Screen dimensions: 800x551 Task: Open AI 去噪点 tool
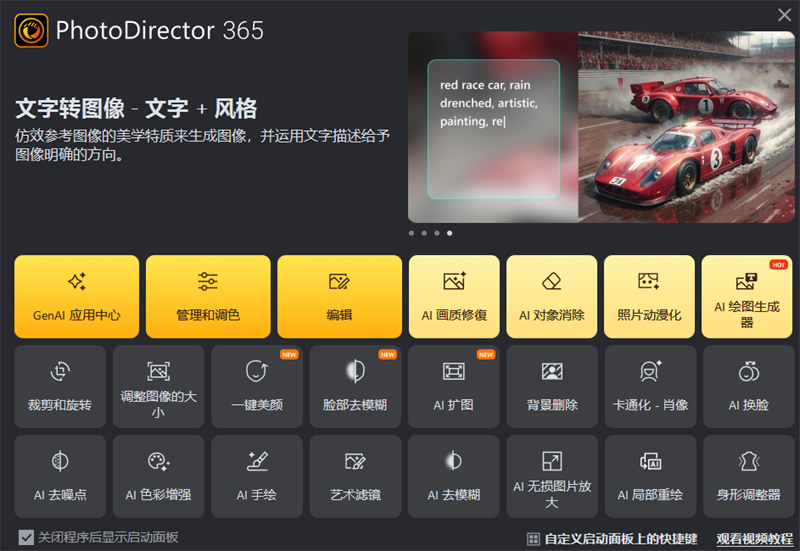coord(60,477)
